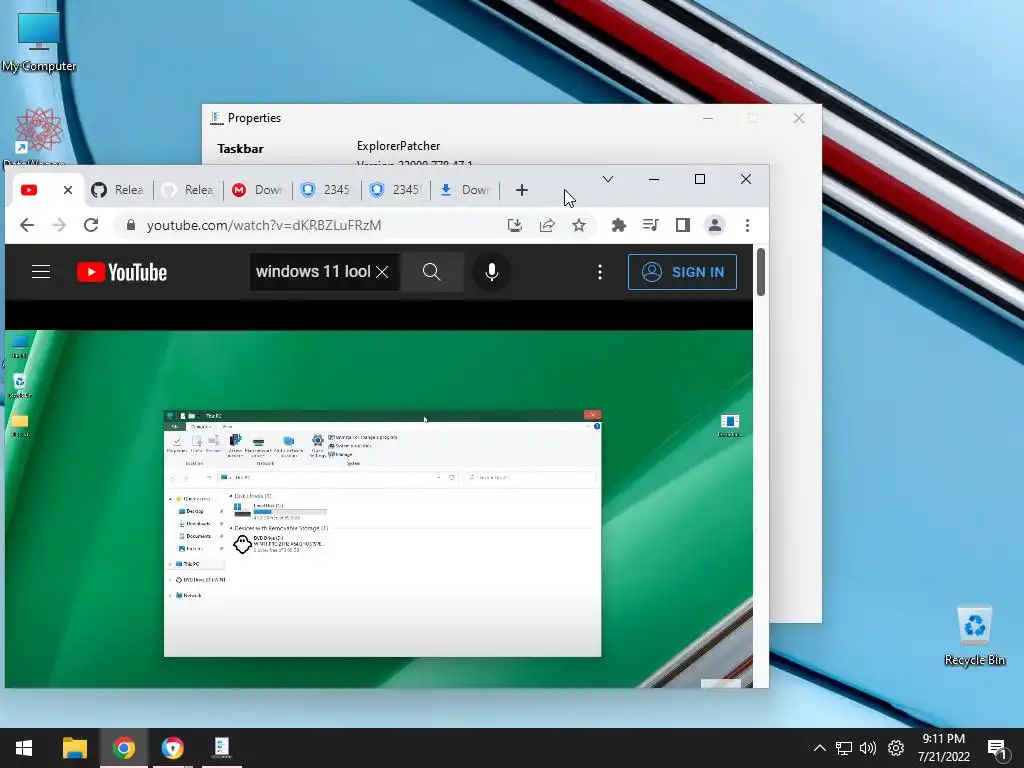Open the media controls icon in Chrome
Viewport: 1024px width, 768px height.
coord(650,225)
